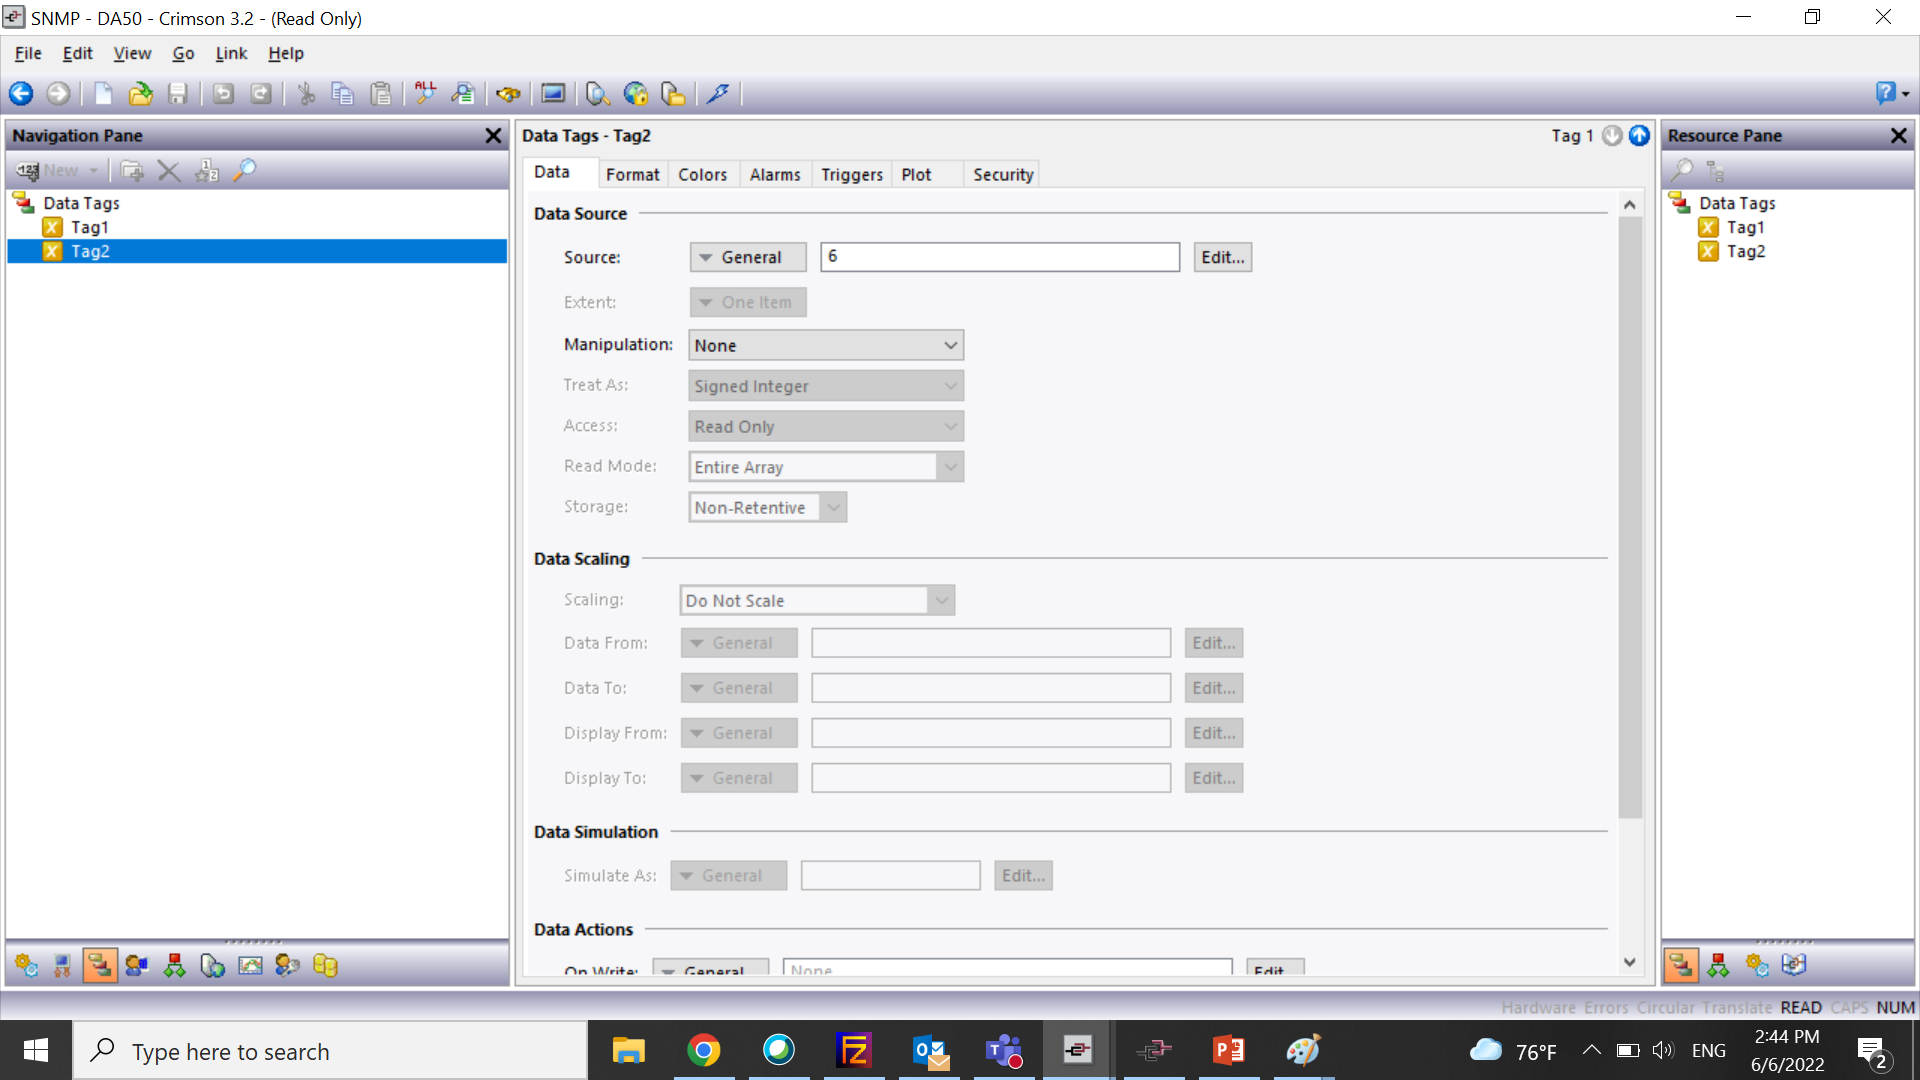Open PowerPoint from the taskbar
This screenshot has width=1920, height=1080.
1229,1050
